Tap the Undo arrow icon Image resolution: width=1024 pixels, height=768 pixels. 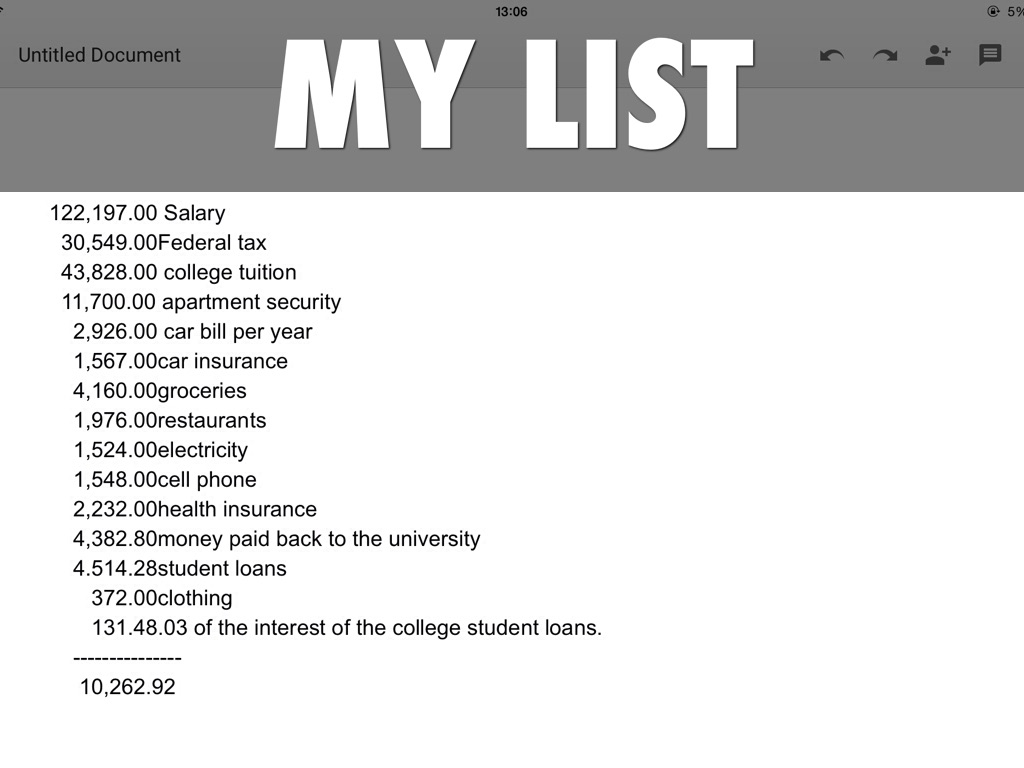(831, 55)
